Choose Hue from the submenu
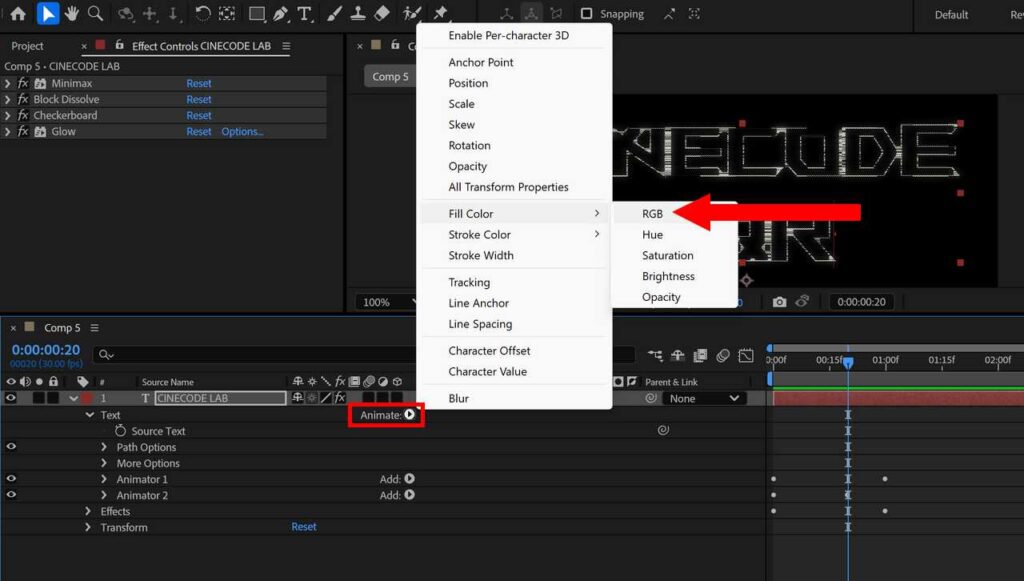This screenshot has height=581, width=1024. tap(652, 234)
